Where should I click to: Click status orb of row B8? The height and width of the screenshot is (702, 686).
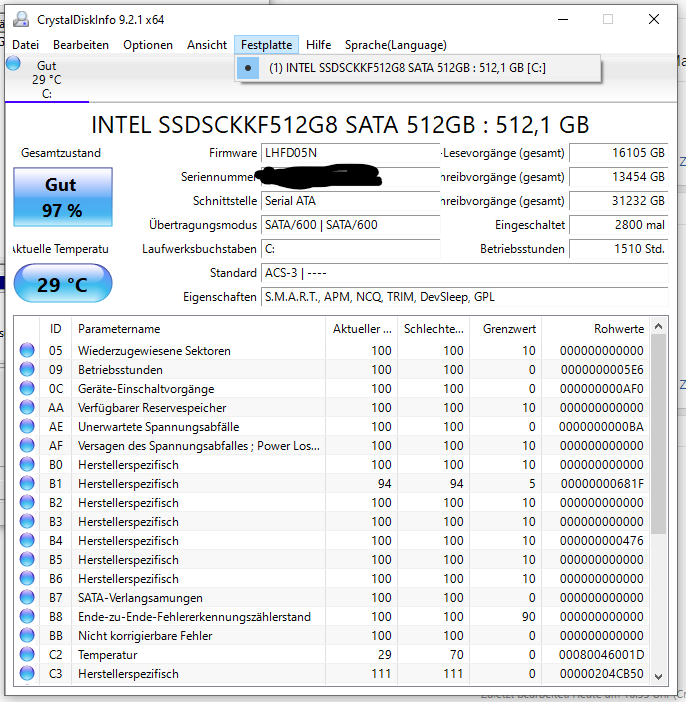coord(27,616)
